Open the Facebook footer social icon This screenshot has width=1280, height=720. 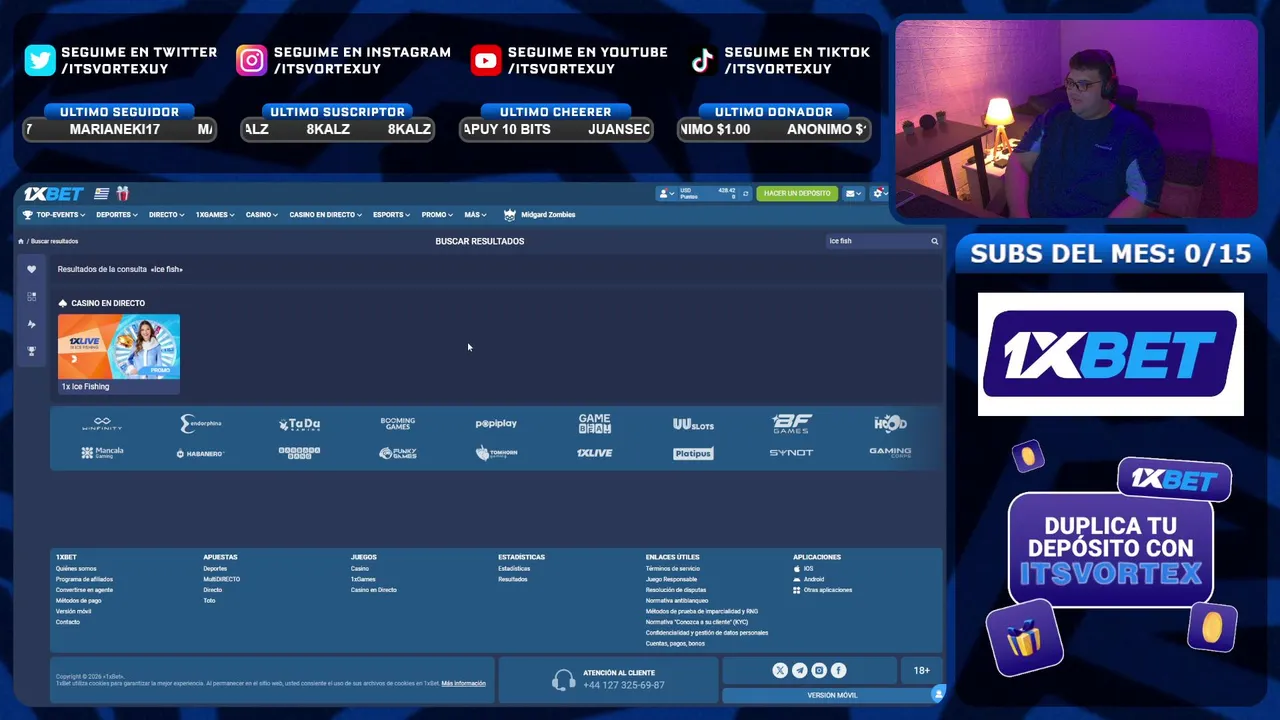(838, 671)
